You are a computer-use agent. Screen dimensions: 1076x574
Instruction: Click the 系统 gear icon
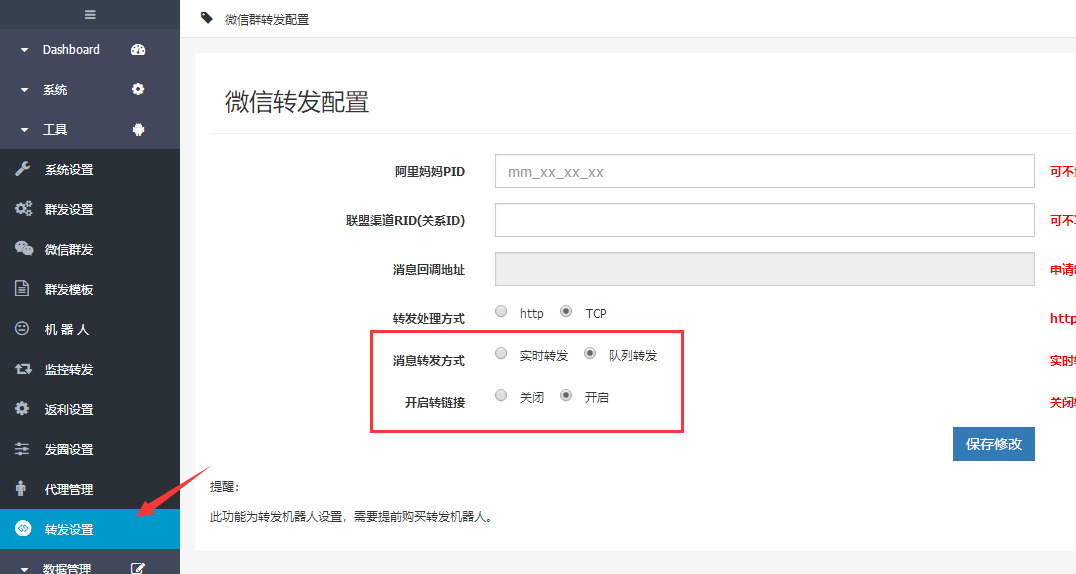tap(138, 89)
